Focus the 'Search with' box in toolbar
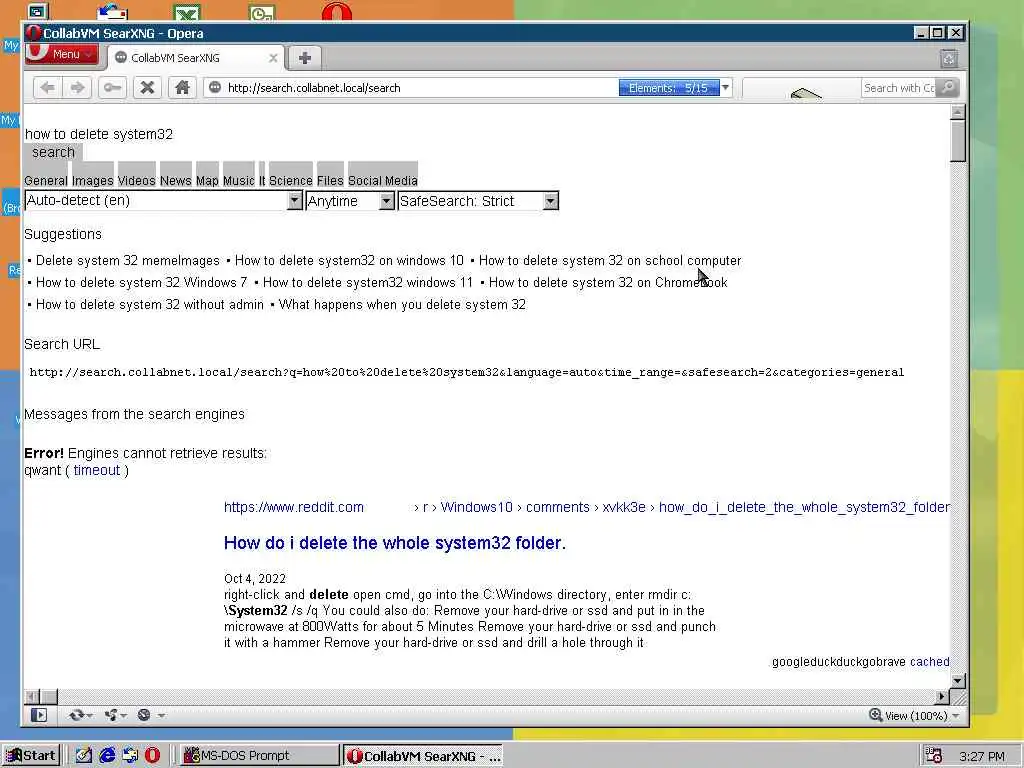Image resolution: width=1024 pixels, height=768 pixels. [899, 88]
